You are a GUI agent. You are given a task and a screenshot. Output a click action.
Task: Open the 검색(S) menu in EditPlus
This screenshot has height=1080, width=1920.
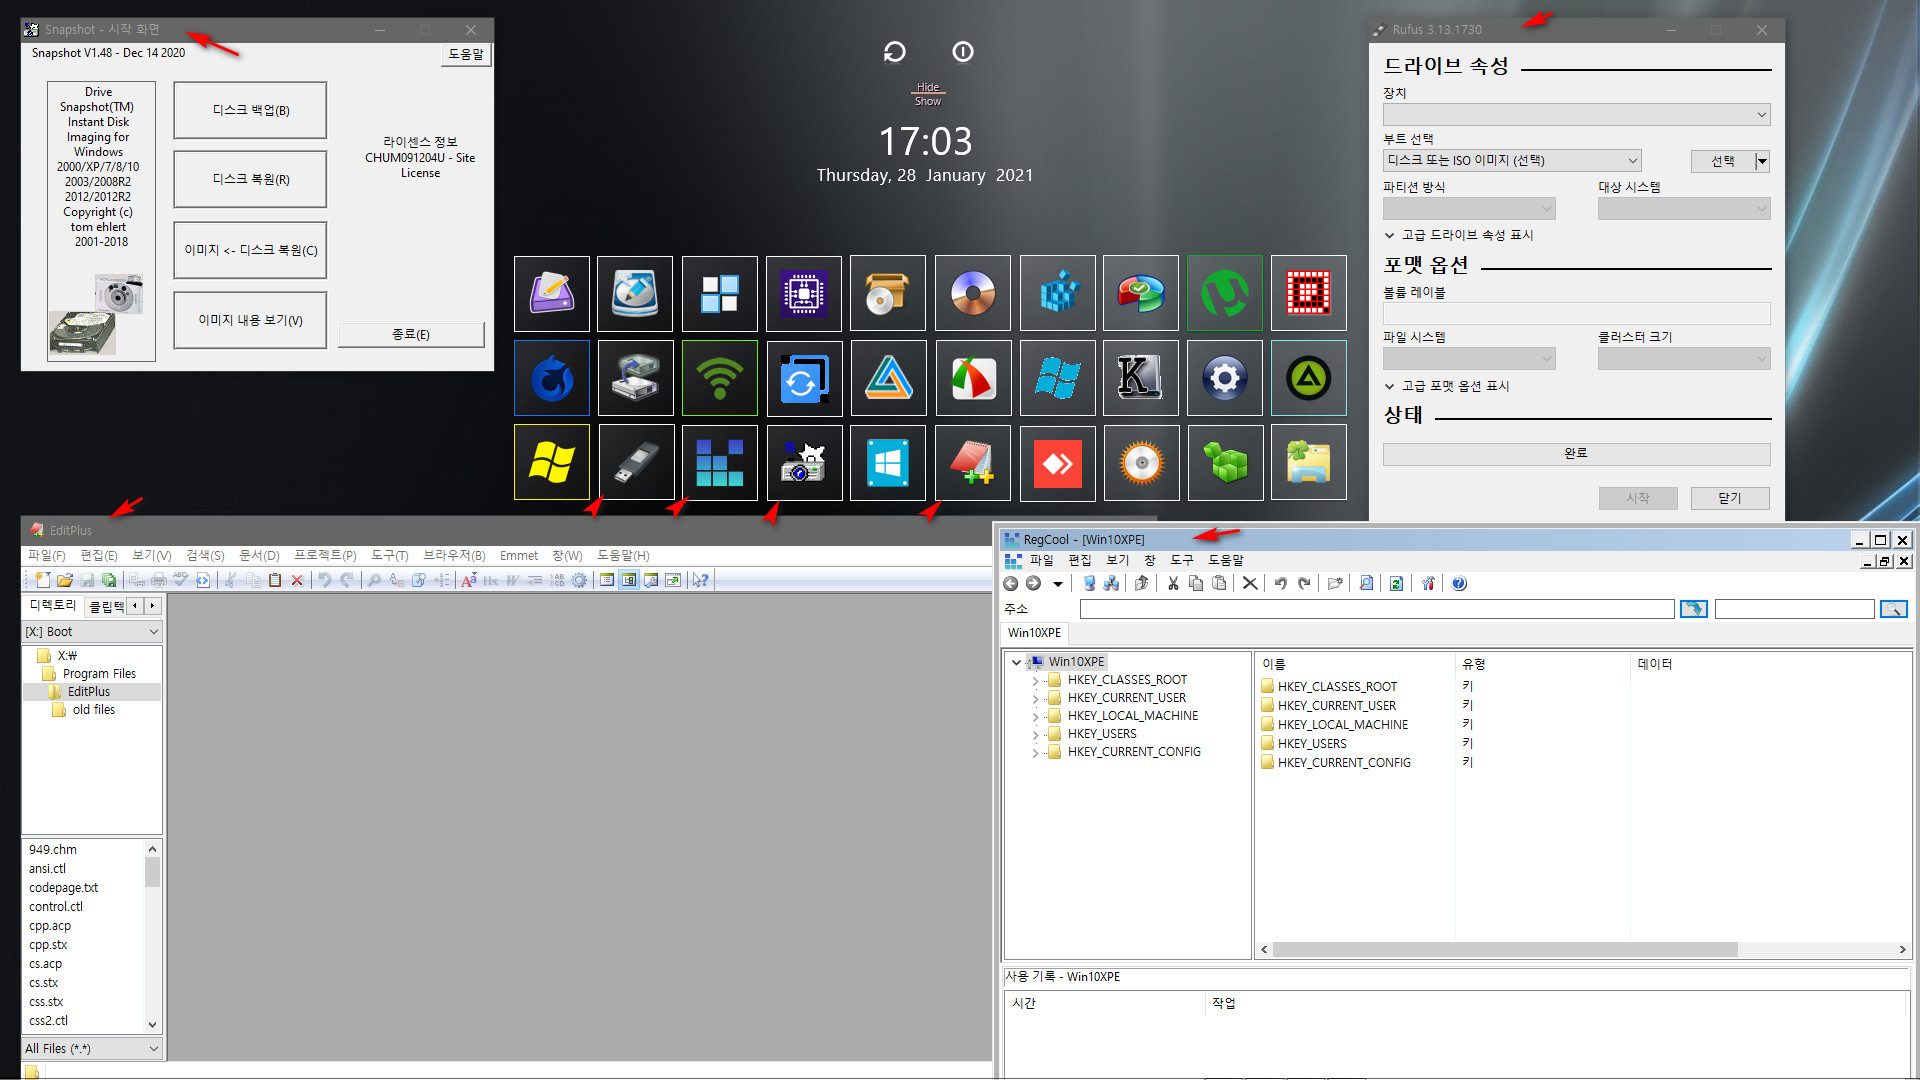tap(205, 556)
